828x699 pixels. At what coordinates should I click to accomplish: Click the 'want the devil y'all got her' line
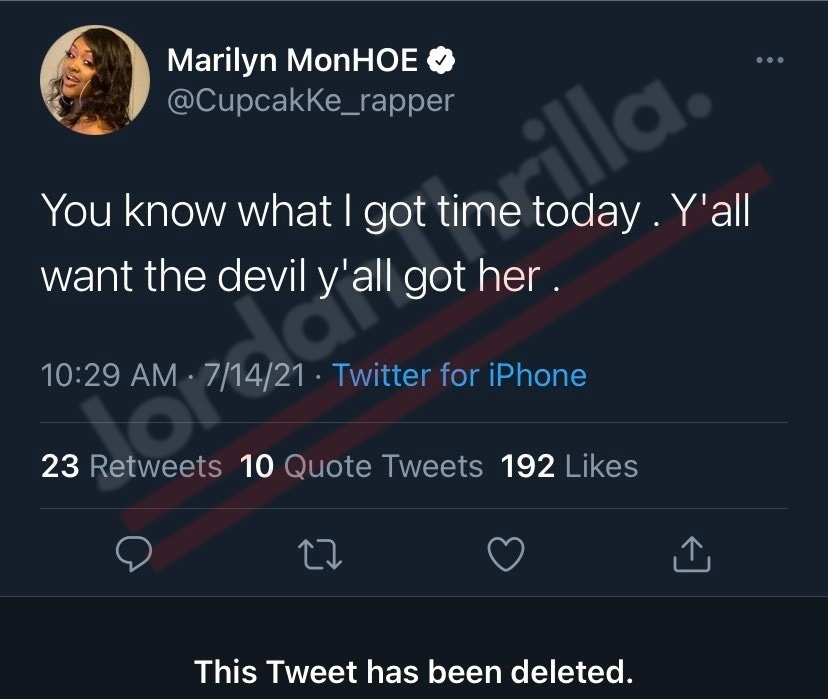291,277
